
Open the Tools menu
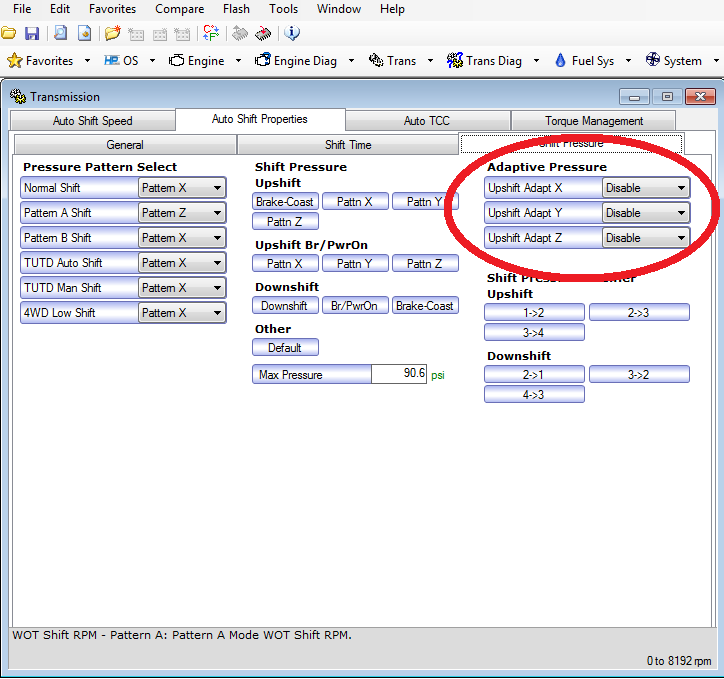tap(283, 9)
